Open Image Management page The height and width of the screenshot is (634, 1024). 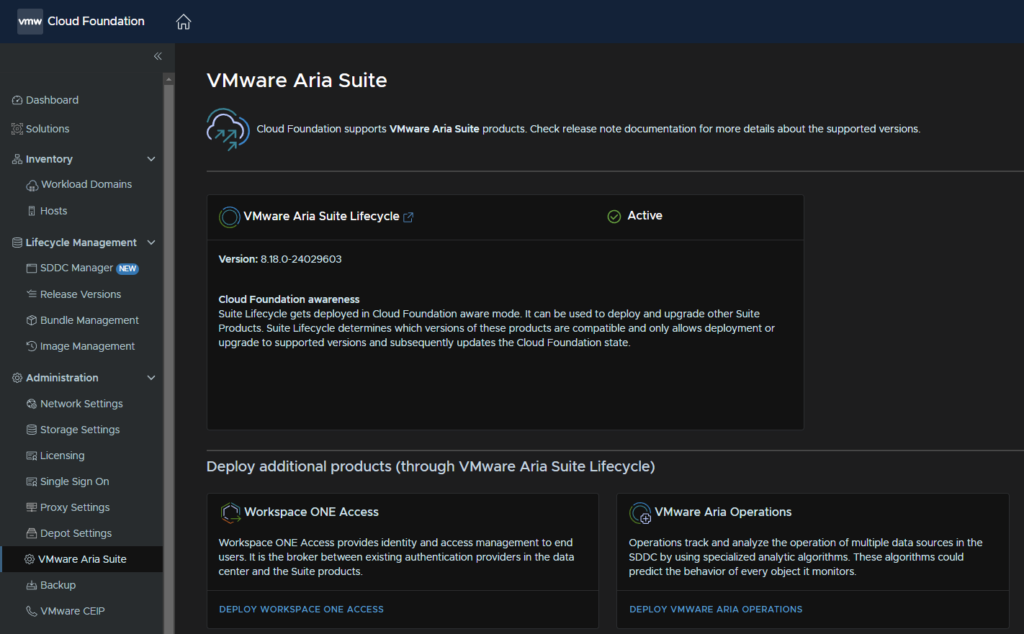coord(88,346)
